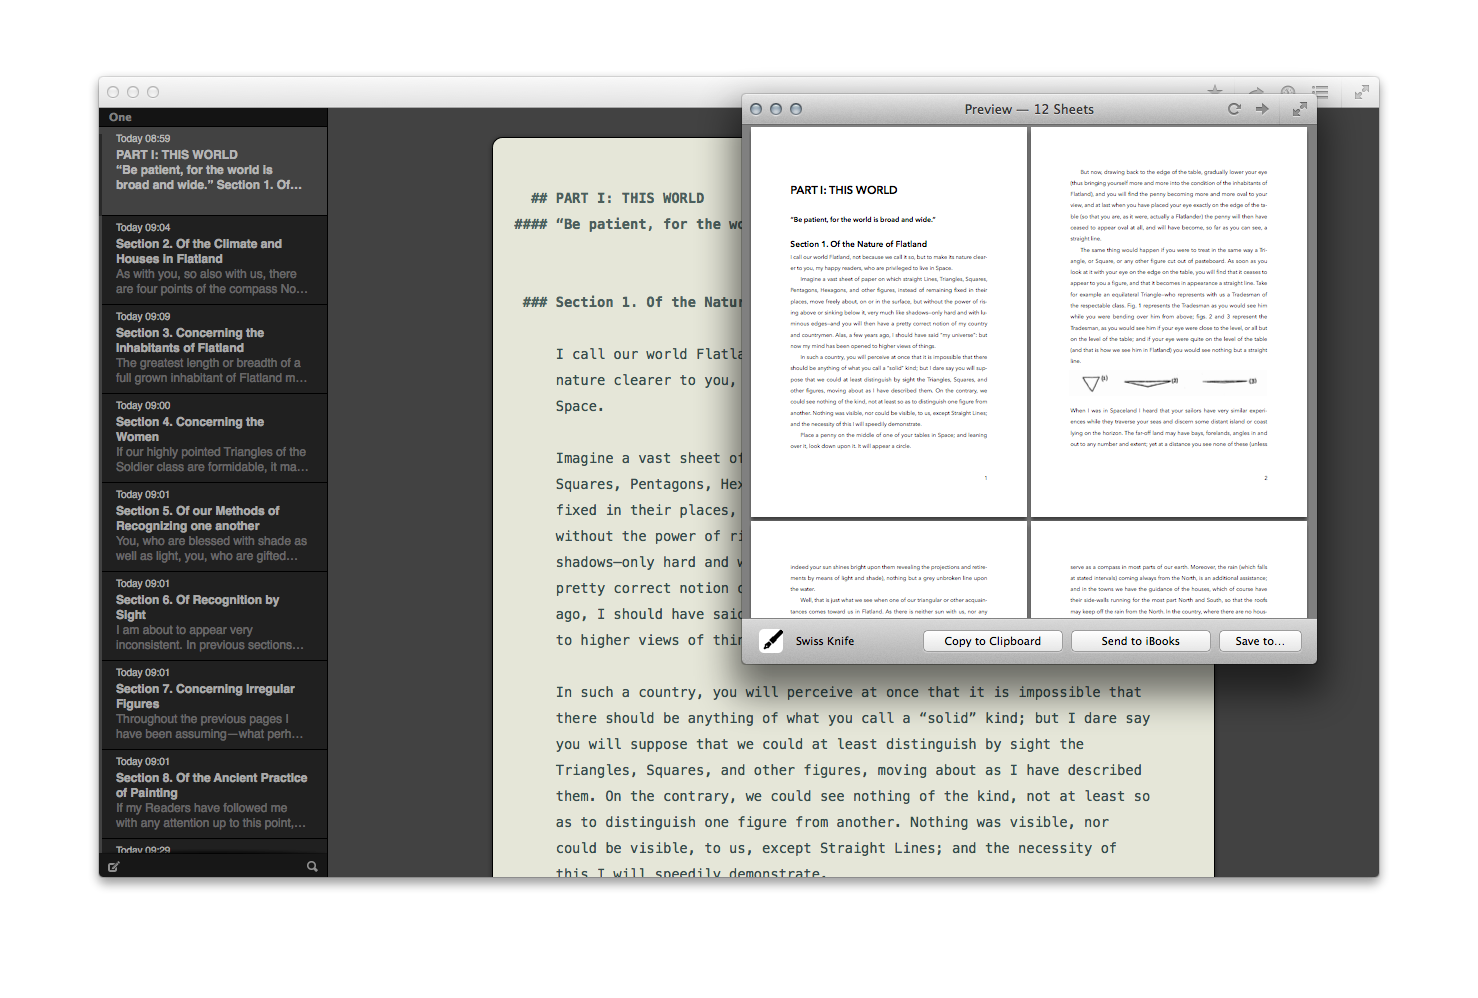Enter fullscreen in the Preview window

[1300, 109]
